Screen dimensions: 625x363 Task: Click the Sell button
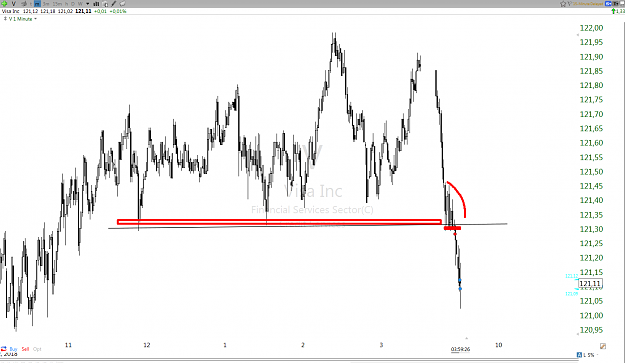coord(25,349)
